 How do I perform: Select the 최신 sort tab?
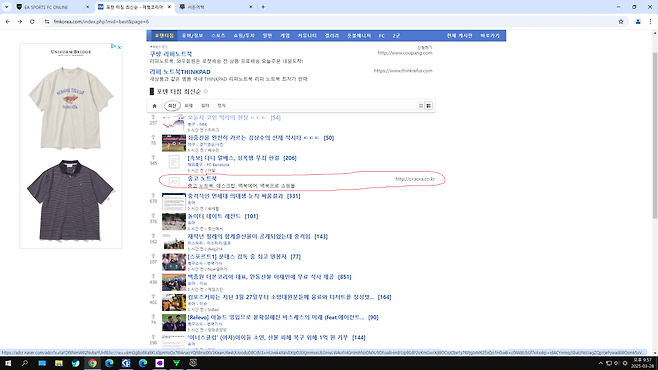pos(172,106)
